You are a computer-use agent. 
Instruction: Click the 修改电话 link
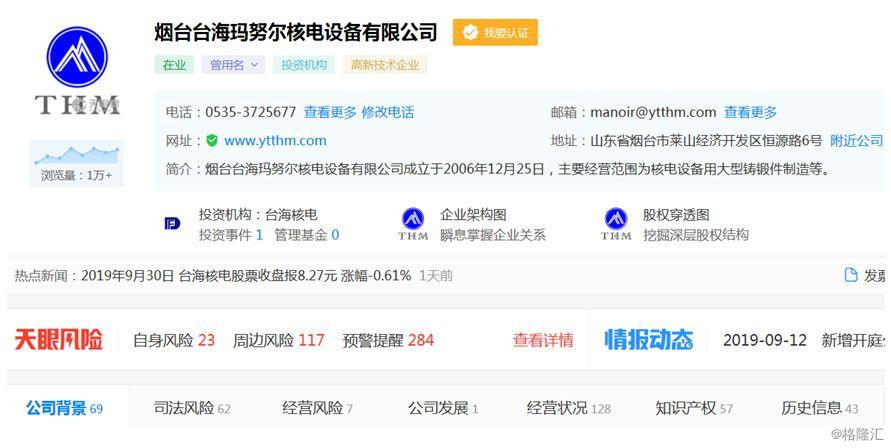coord(388,112)
